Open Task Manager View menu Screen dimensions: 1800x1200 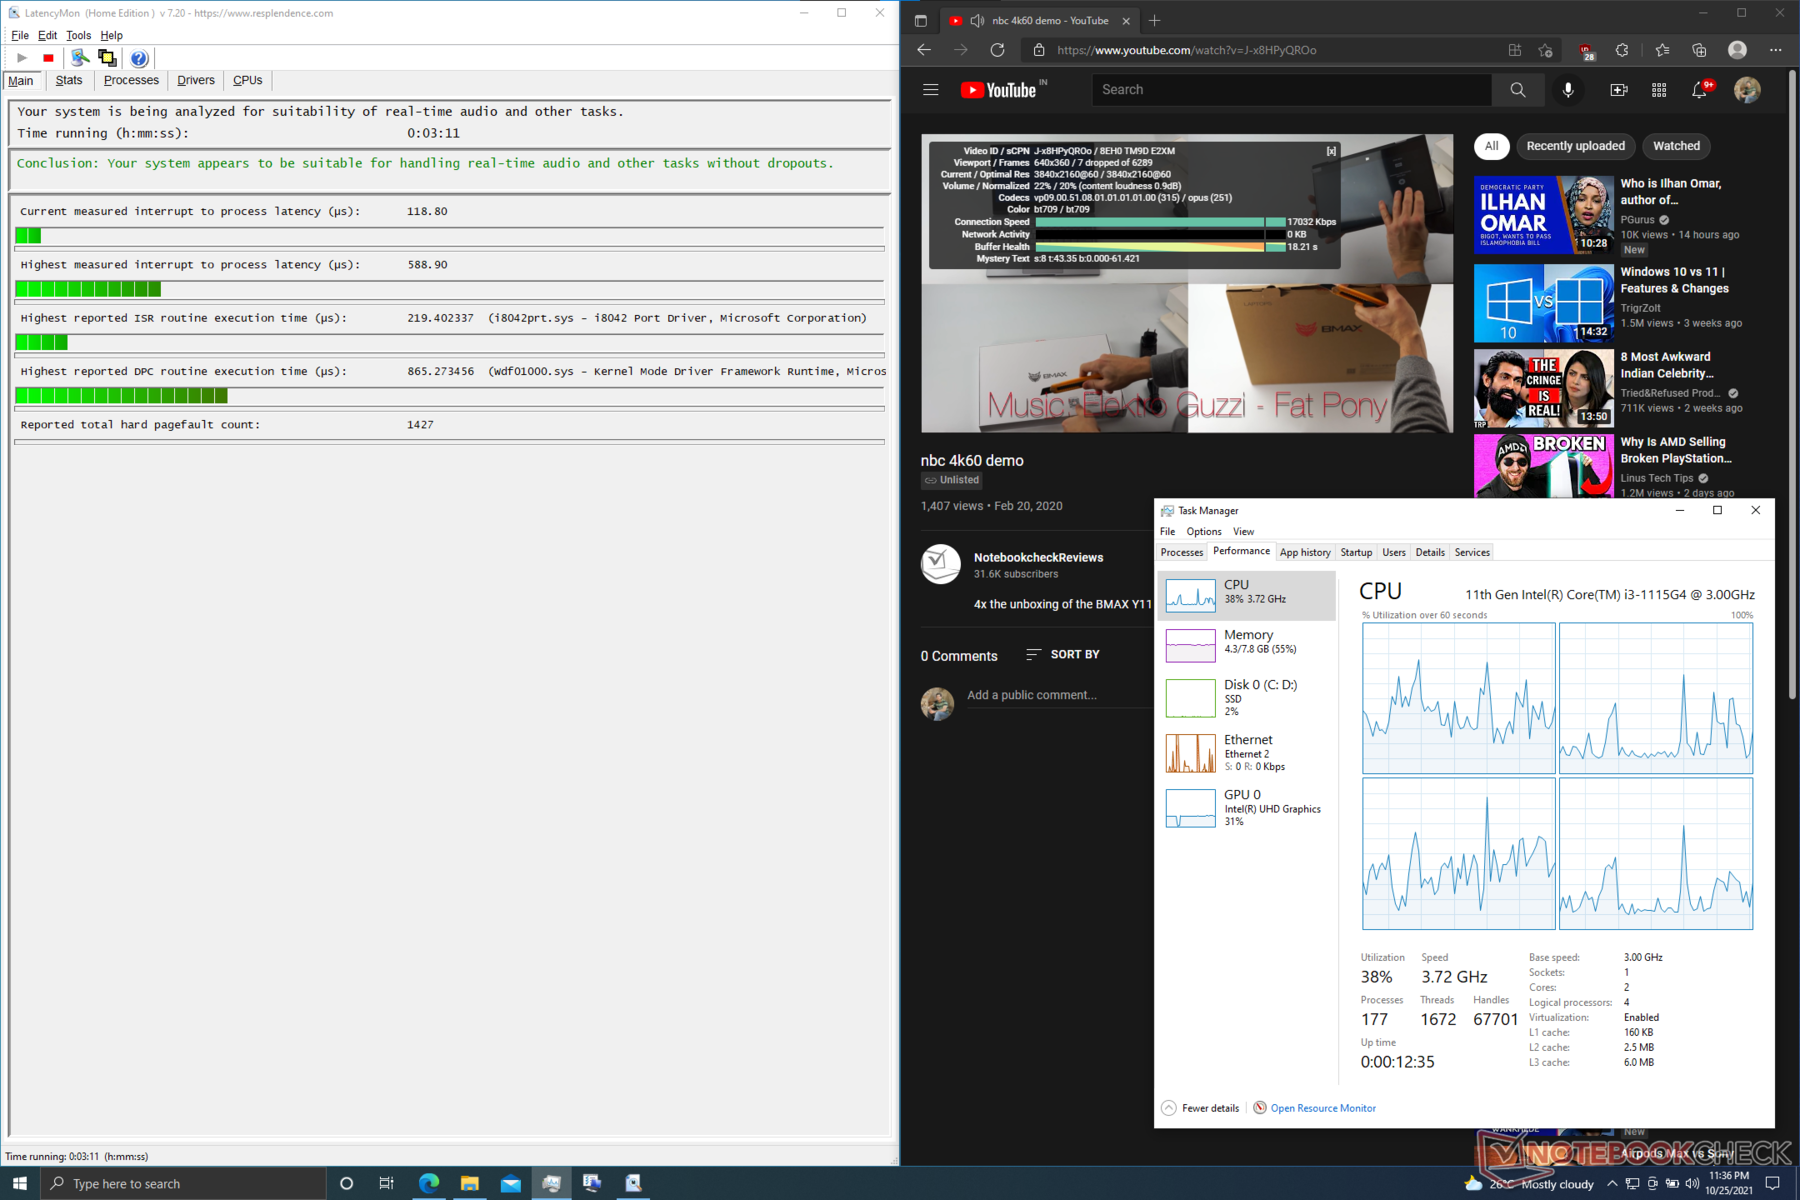click(1243, 532)
